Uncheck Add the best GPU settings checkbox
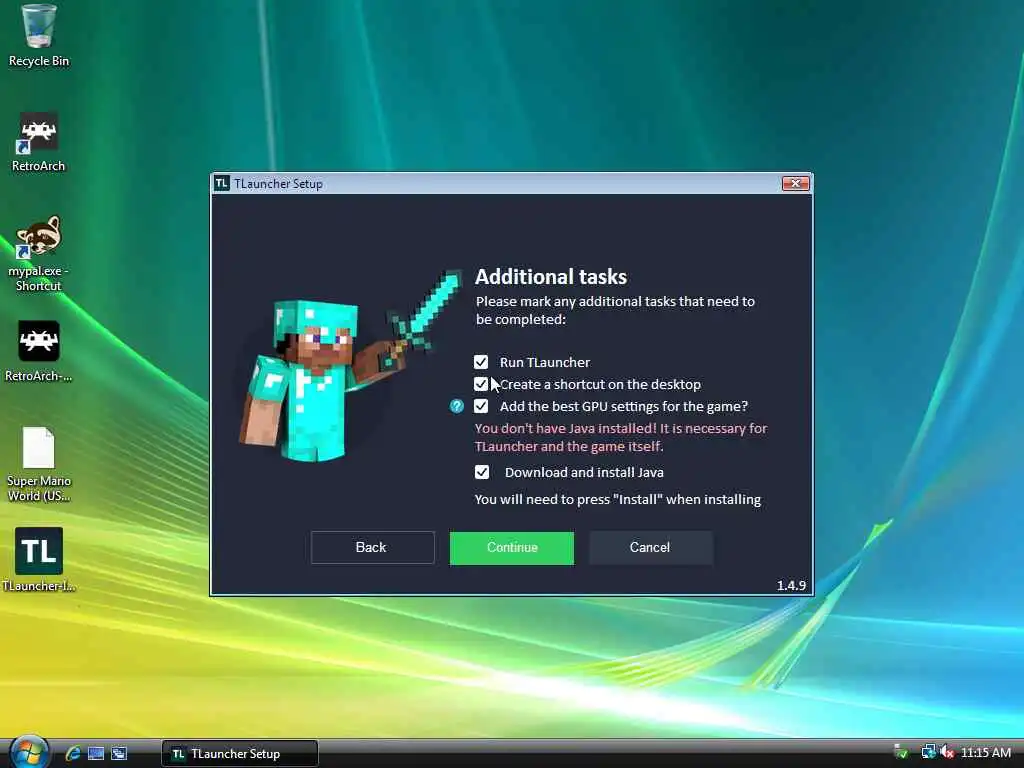The image size is (1024, 768). coord(481,406)
